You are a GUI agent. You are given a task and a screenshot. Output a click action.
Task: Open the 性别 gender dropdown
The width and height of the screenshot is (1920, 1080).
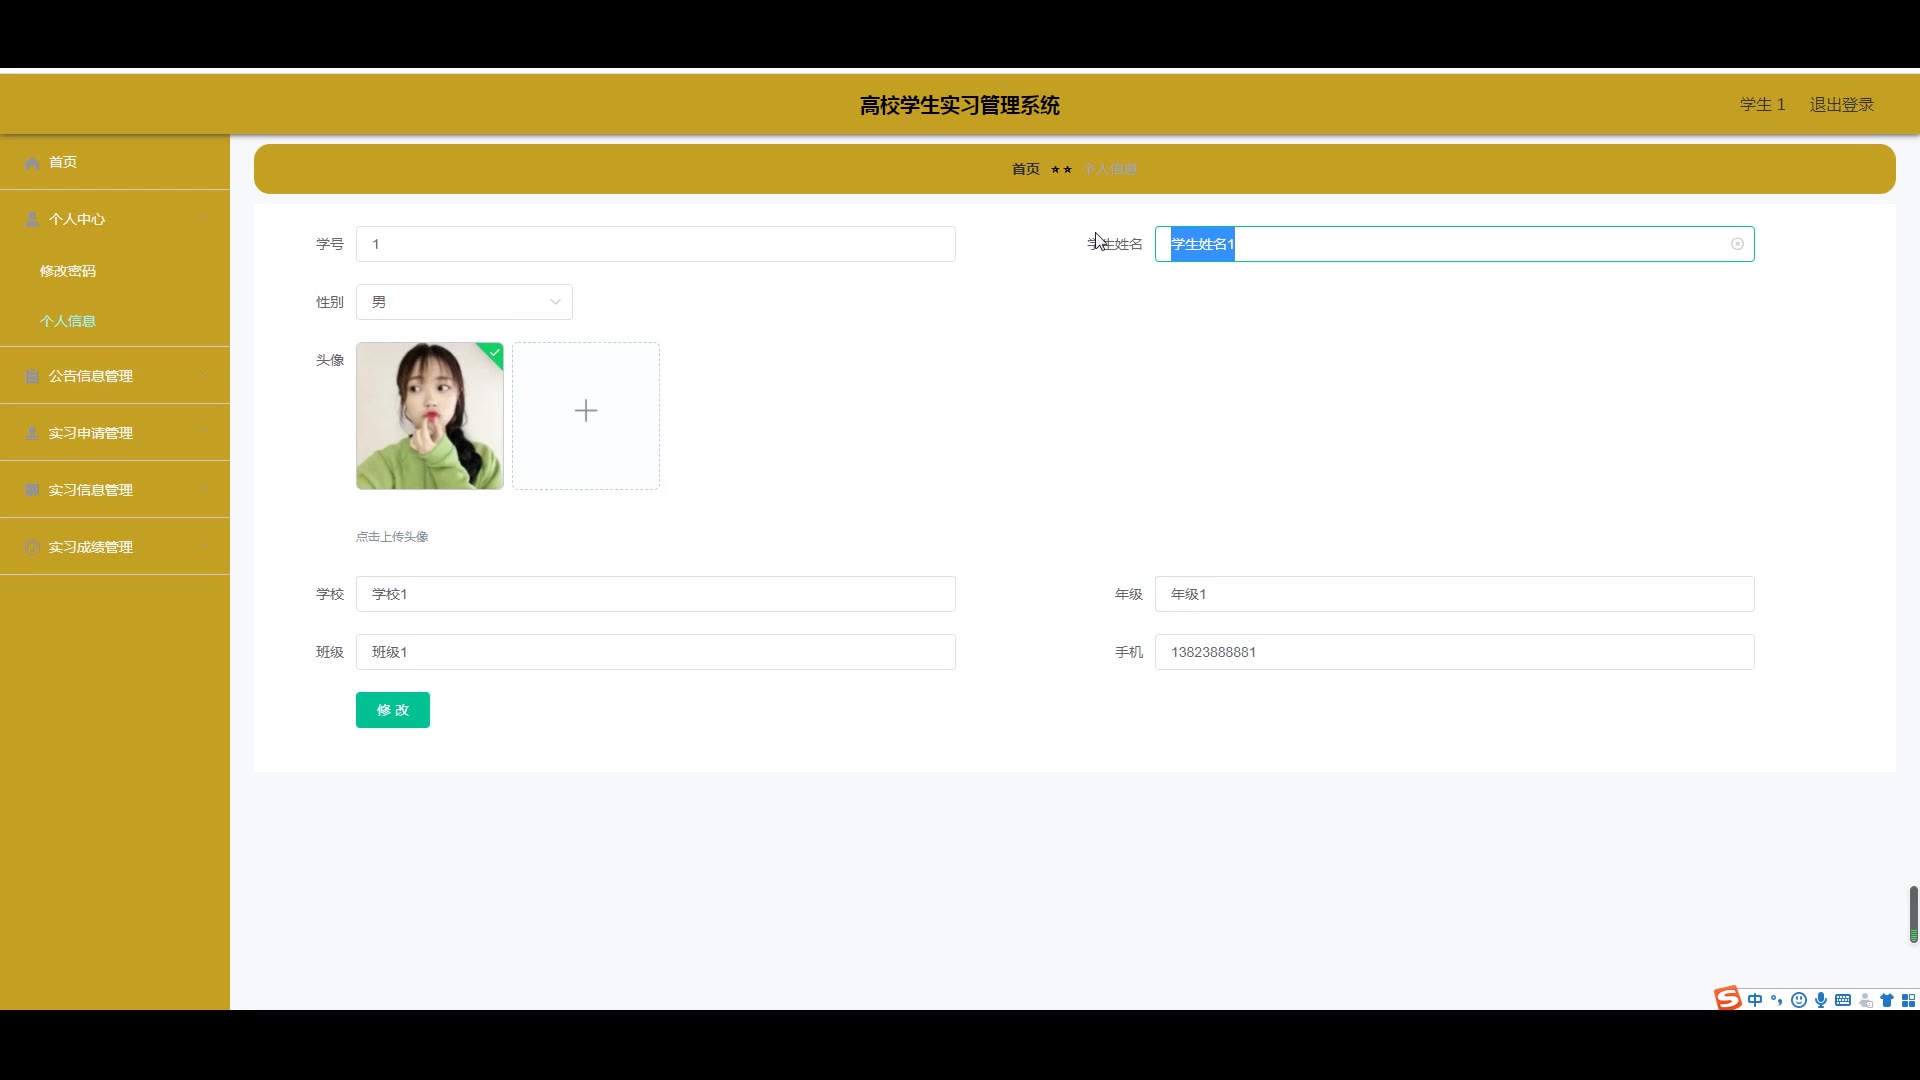point(464,302)
